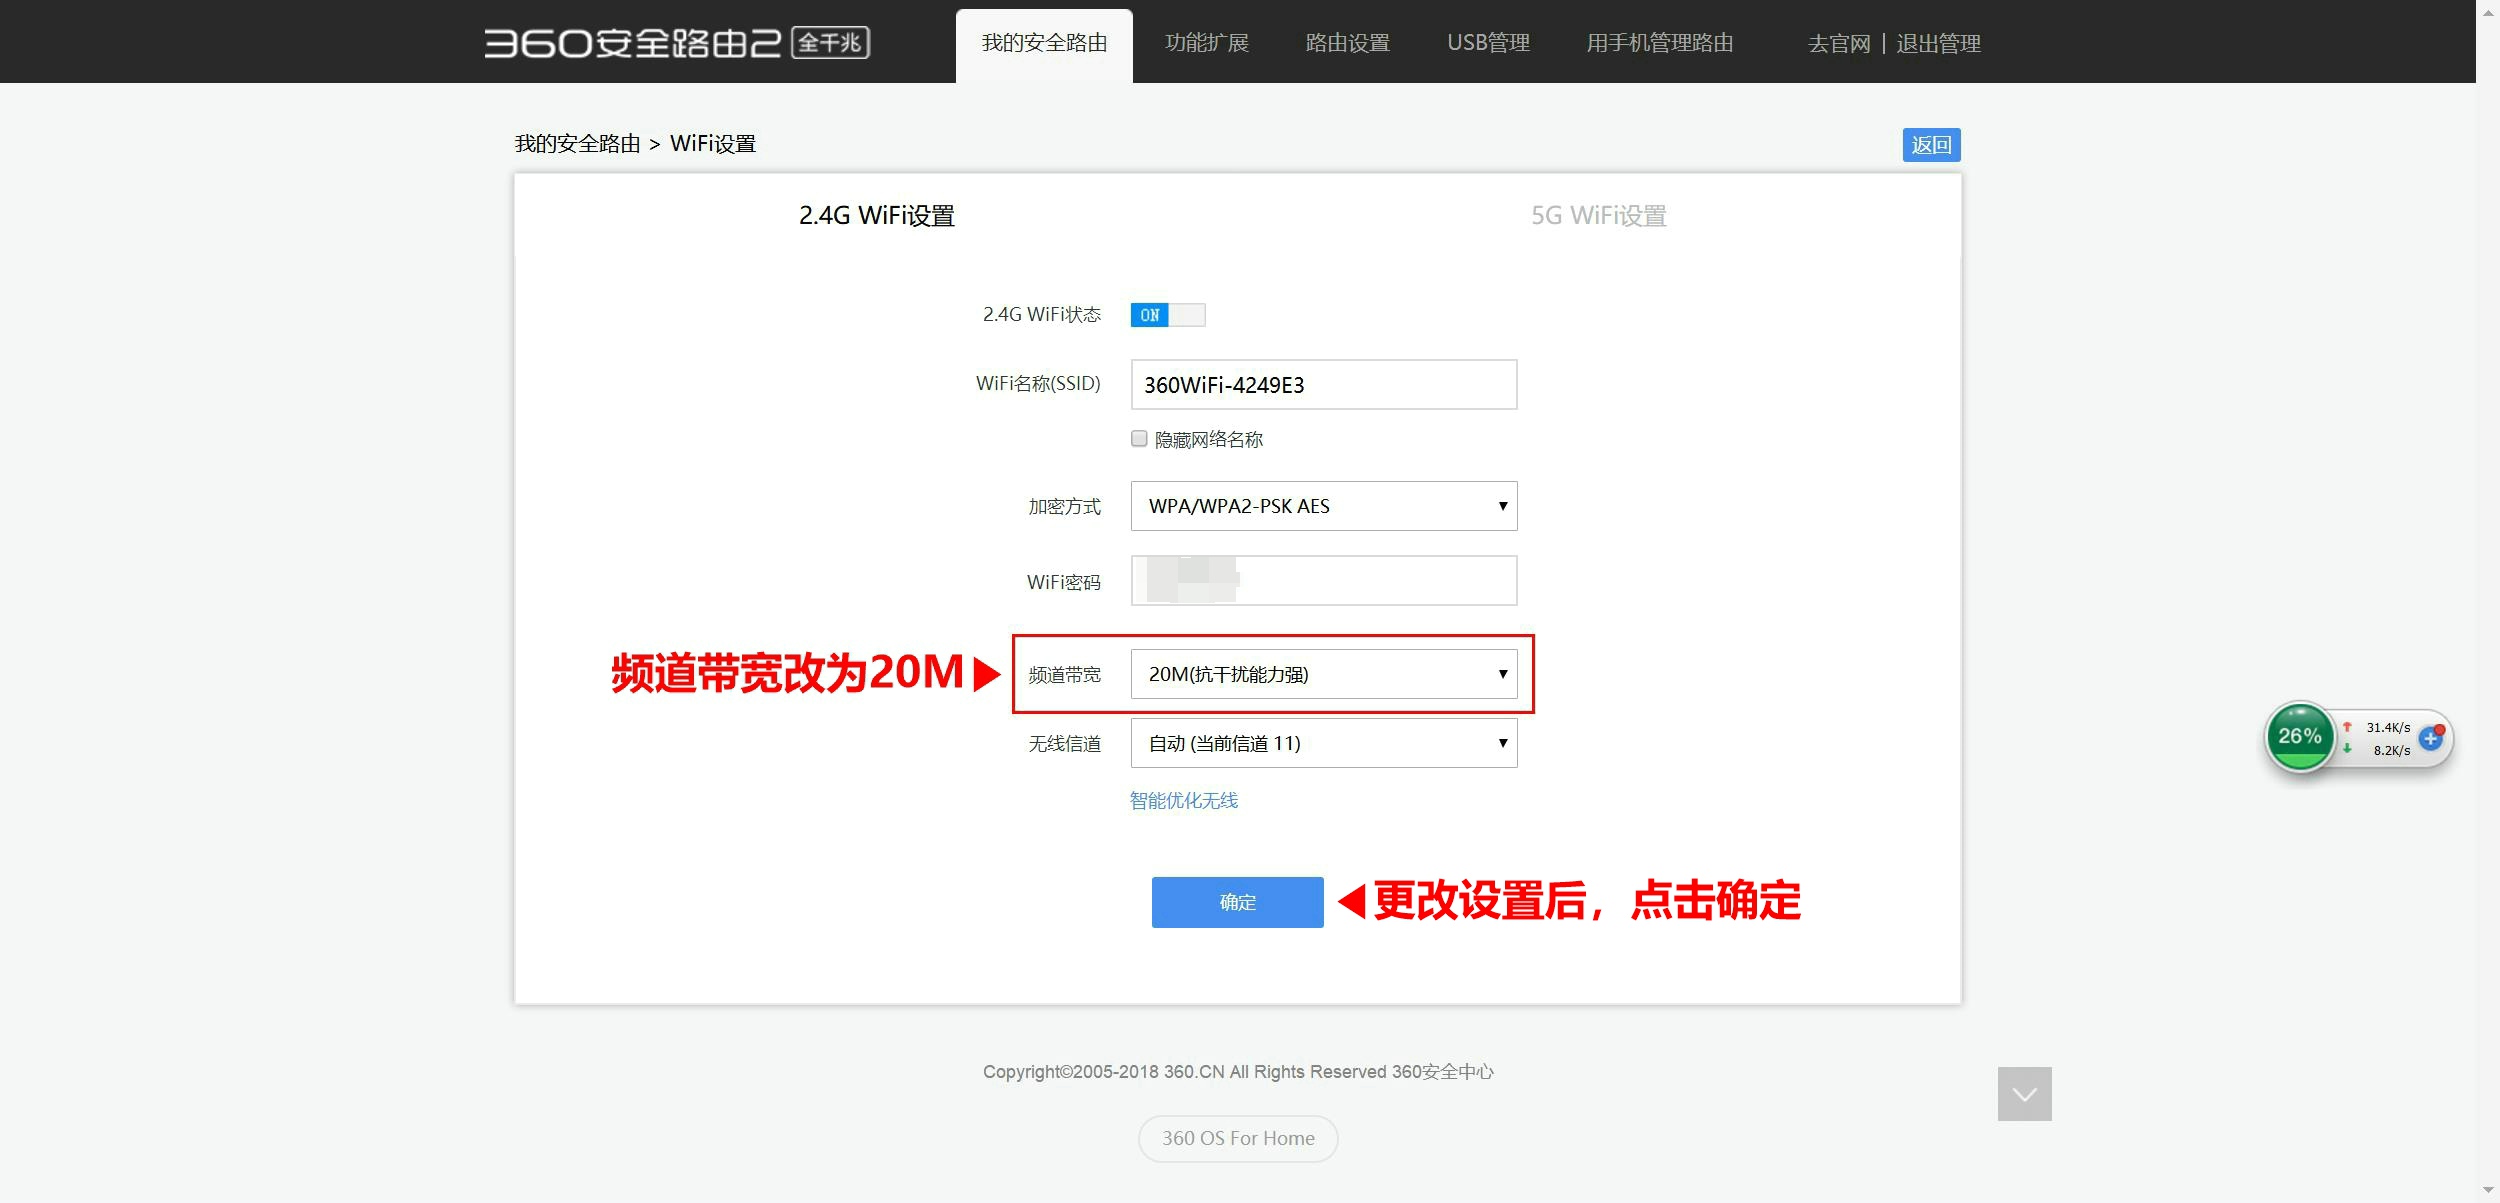Switch to 5G WiFi设置 tab

click(1599, 216)
